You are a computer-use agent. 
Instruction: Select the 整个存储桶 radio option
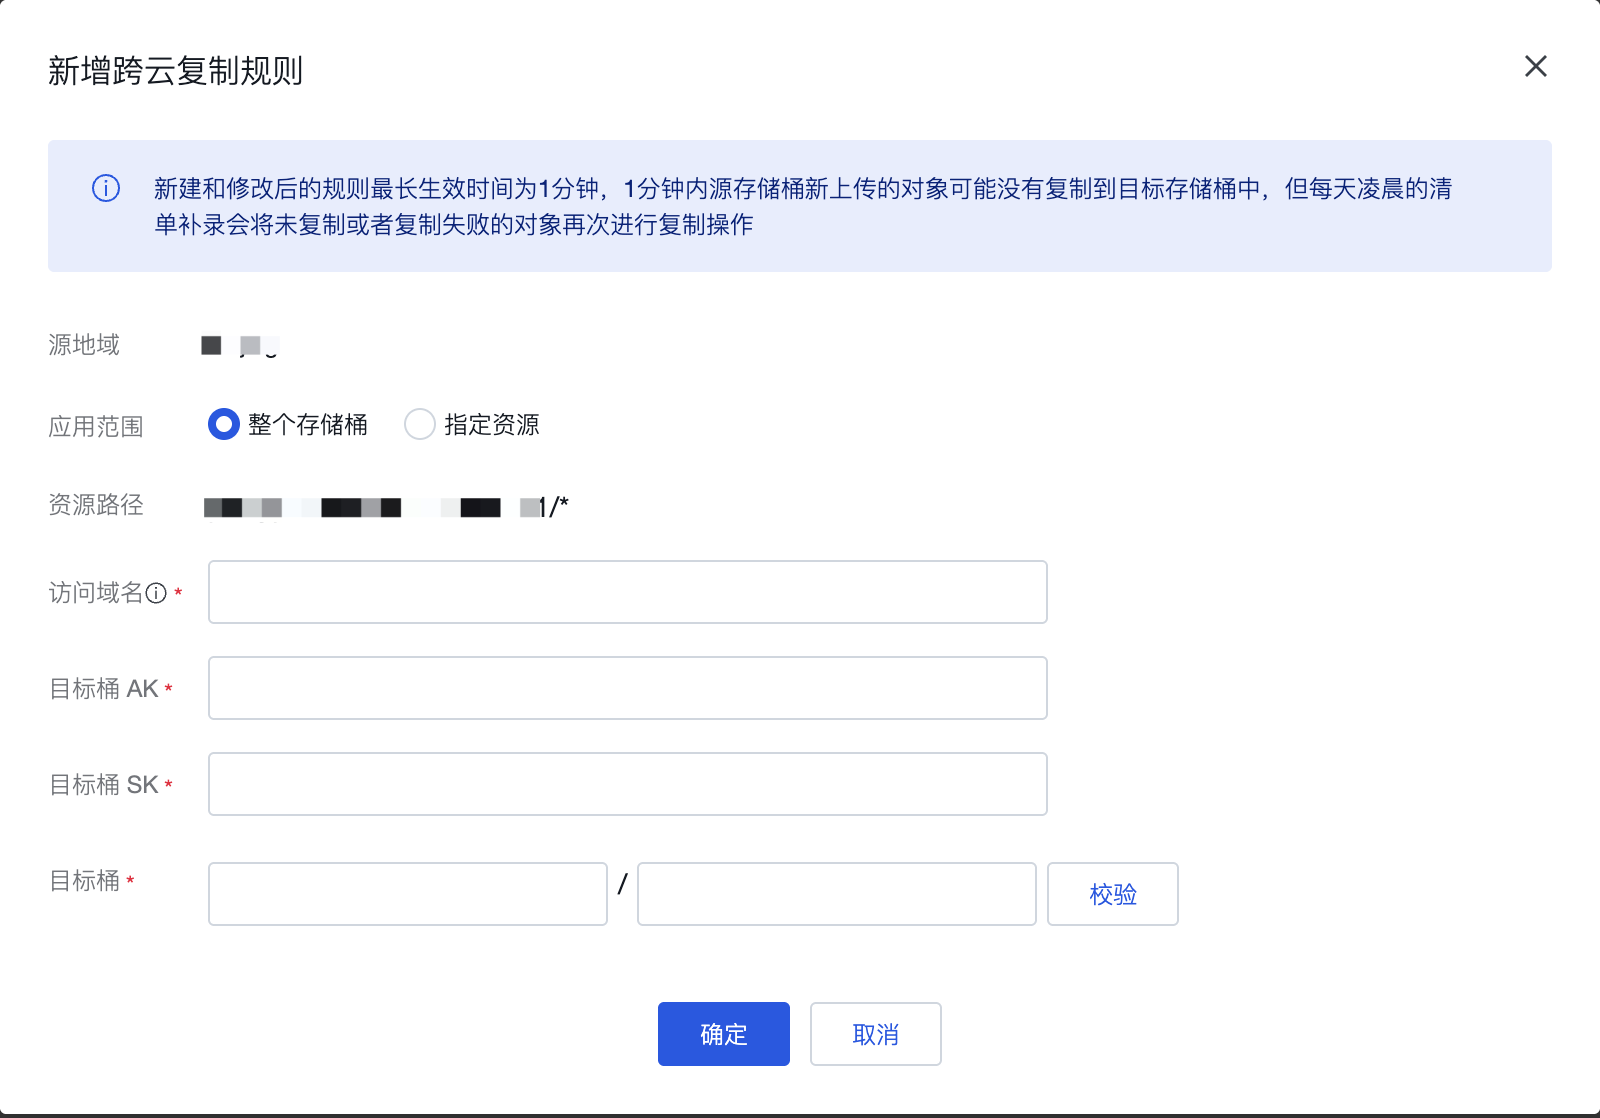pos(224,424)
